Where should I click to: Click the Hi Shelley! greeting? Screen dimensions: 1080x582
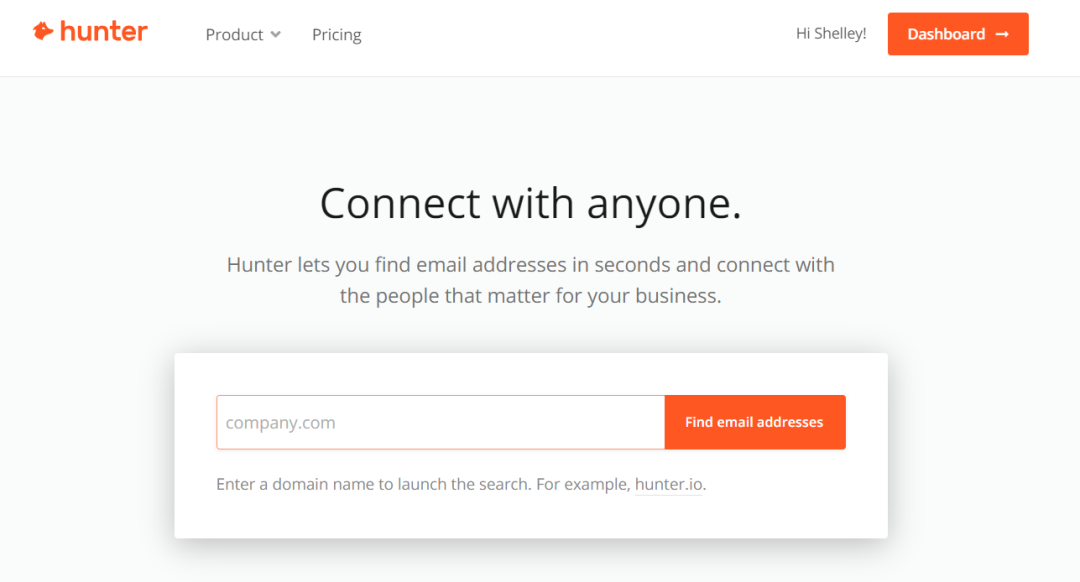[831, 34]
